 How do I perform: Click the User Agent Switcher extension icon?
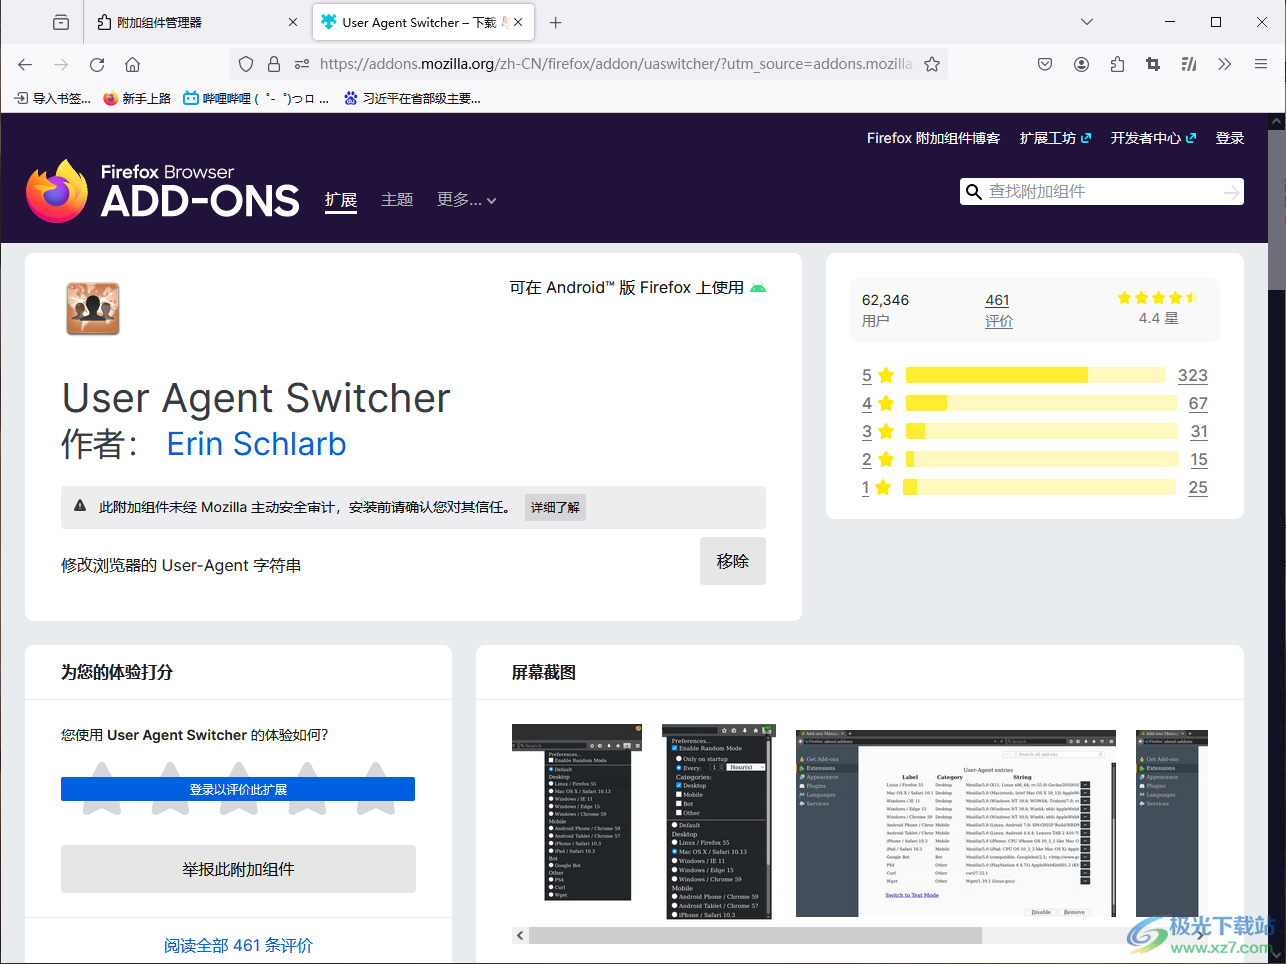click(x=93, y=308)
